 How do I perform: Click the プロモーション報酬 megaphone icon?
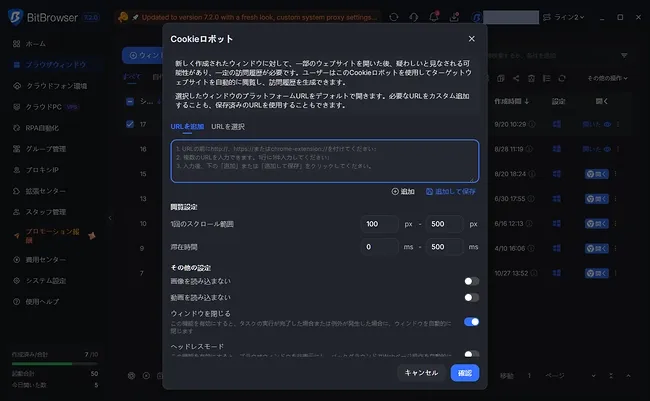(17, 236)
